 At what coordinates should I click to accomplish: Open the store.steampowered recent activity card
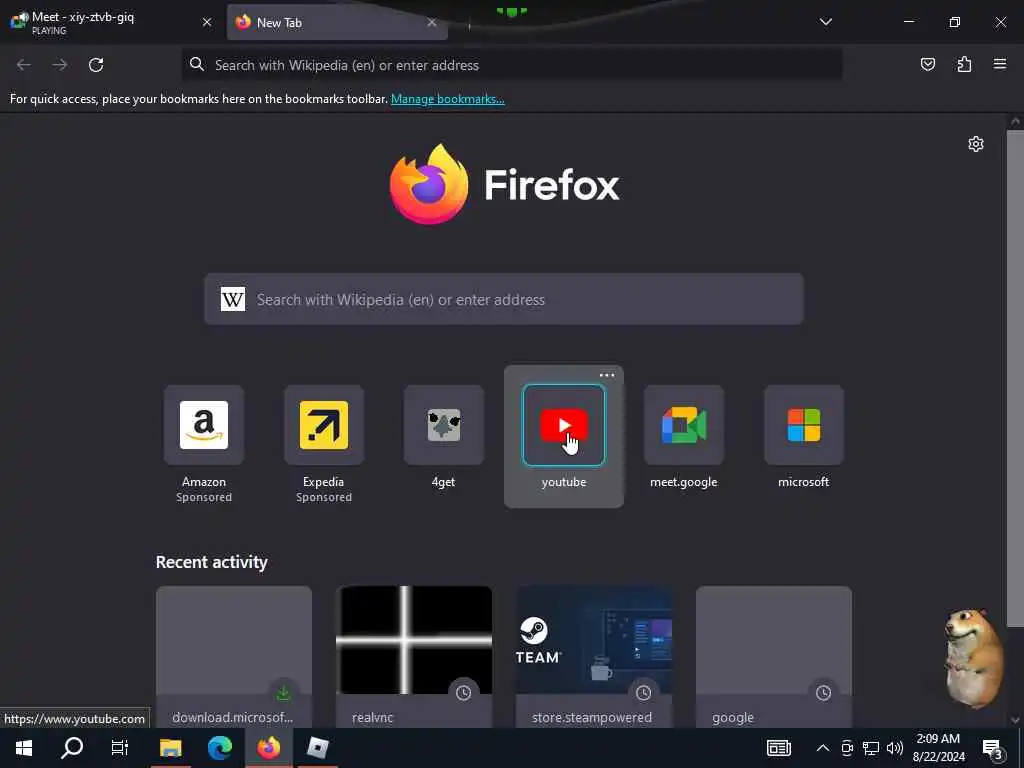click(594, 656)
